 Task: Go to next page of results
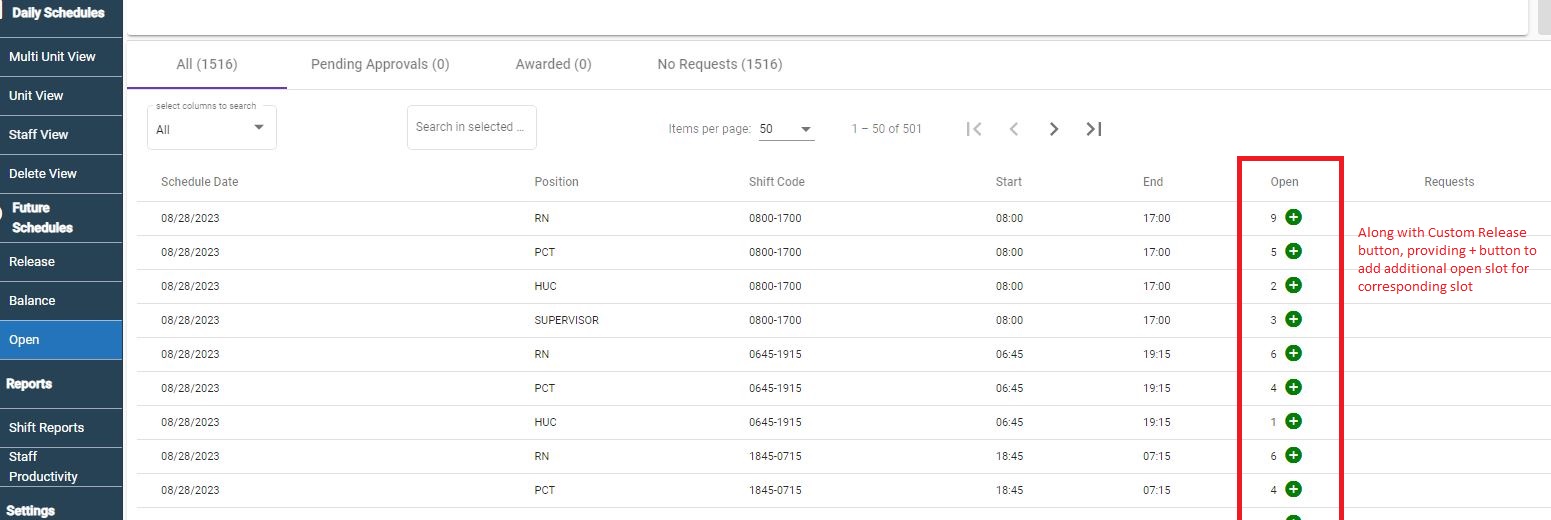coord(1054,129)
